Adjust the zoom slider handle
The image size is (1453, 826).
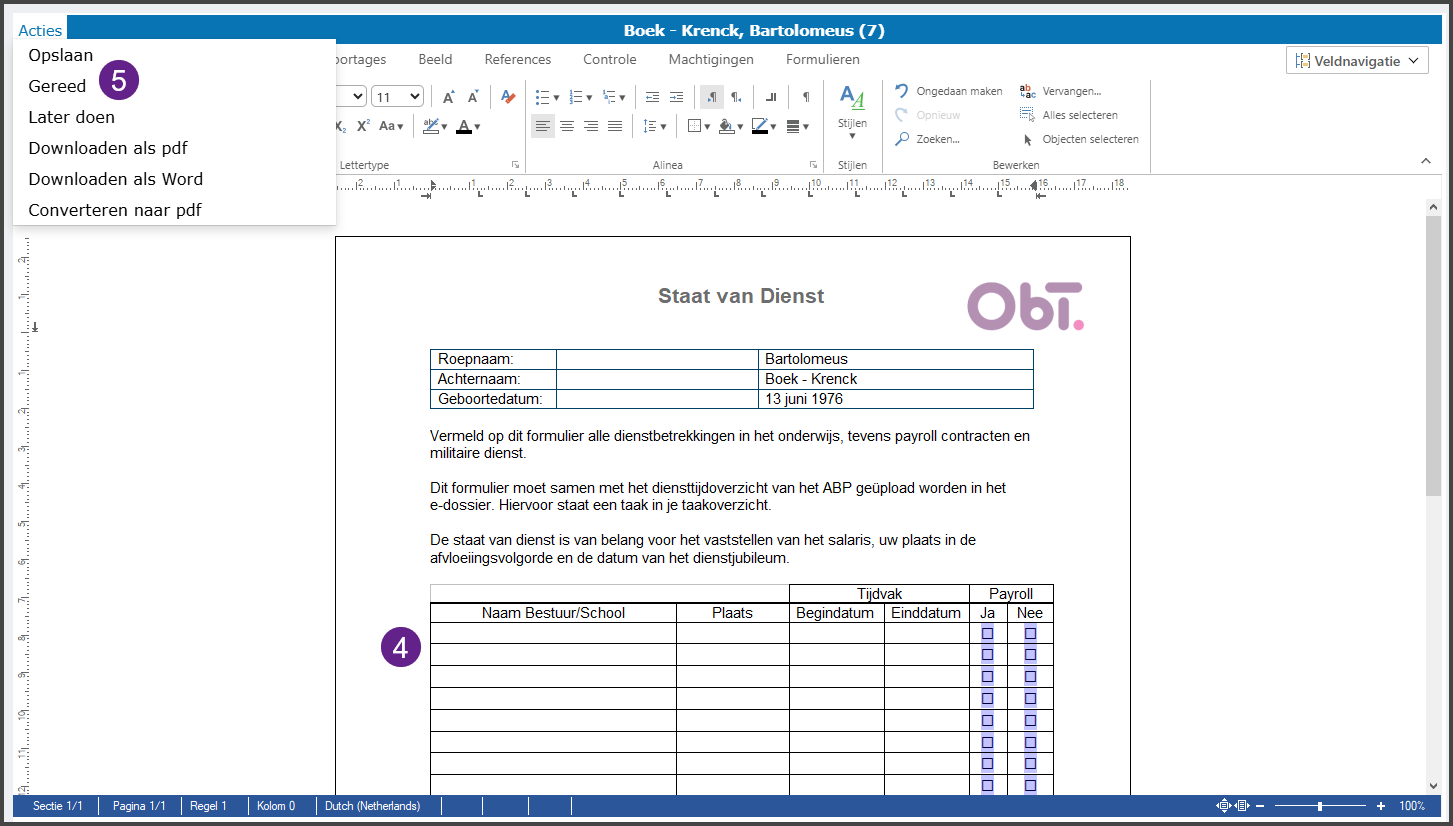pos(1320,806)
